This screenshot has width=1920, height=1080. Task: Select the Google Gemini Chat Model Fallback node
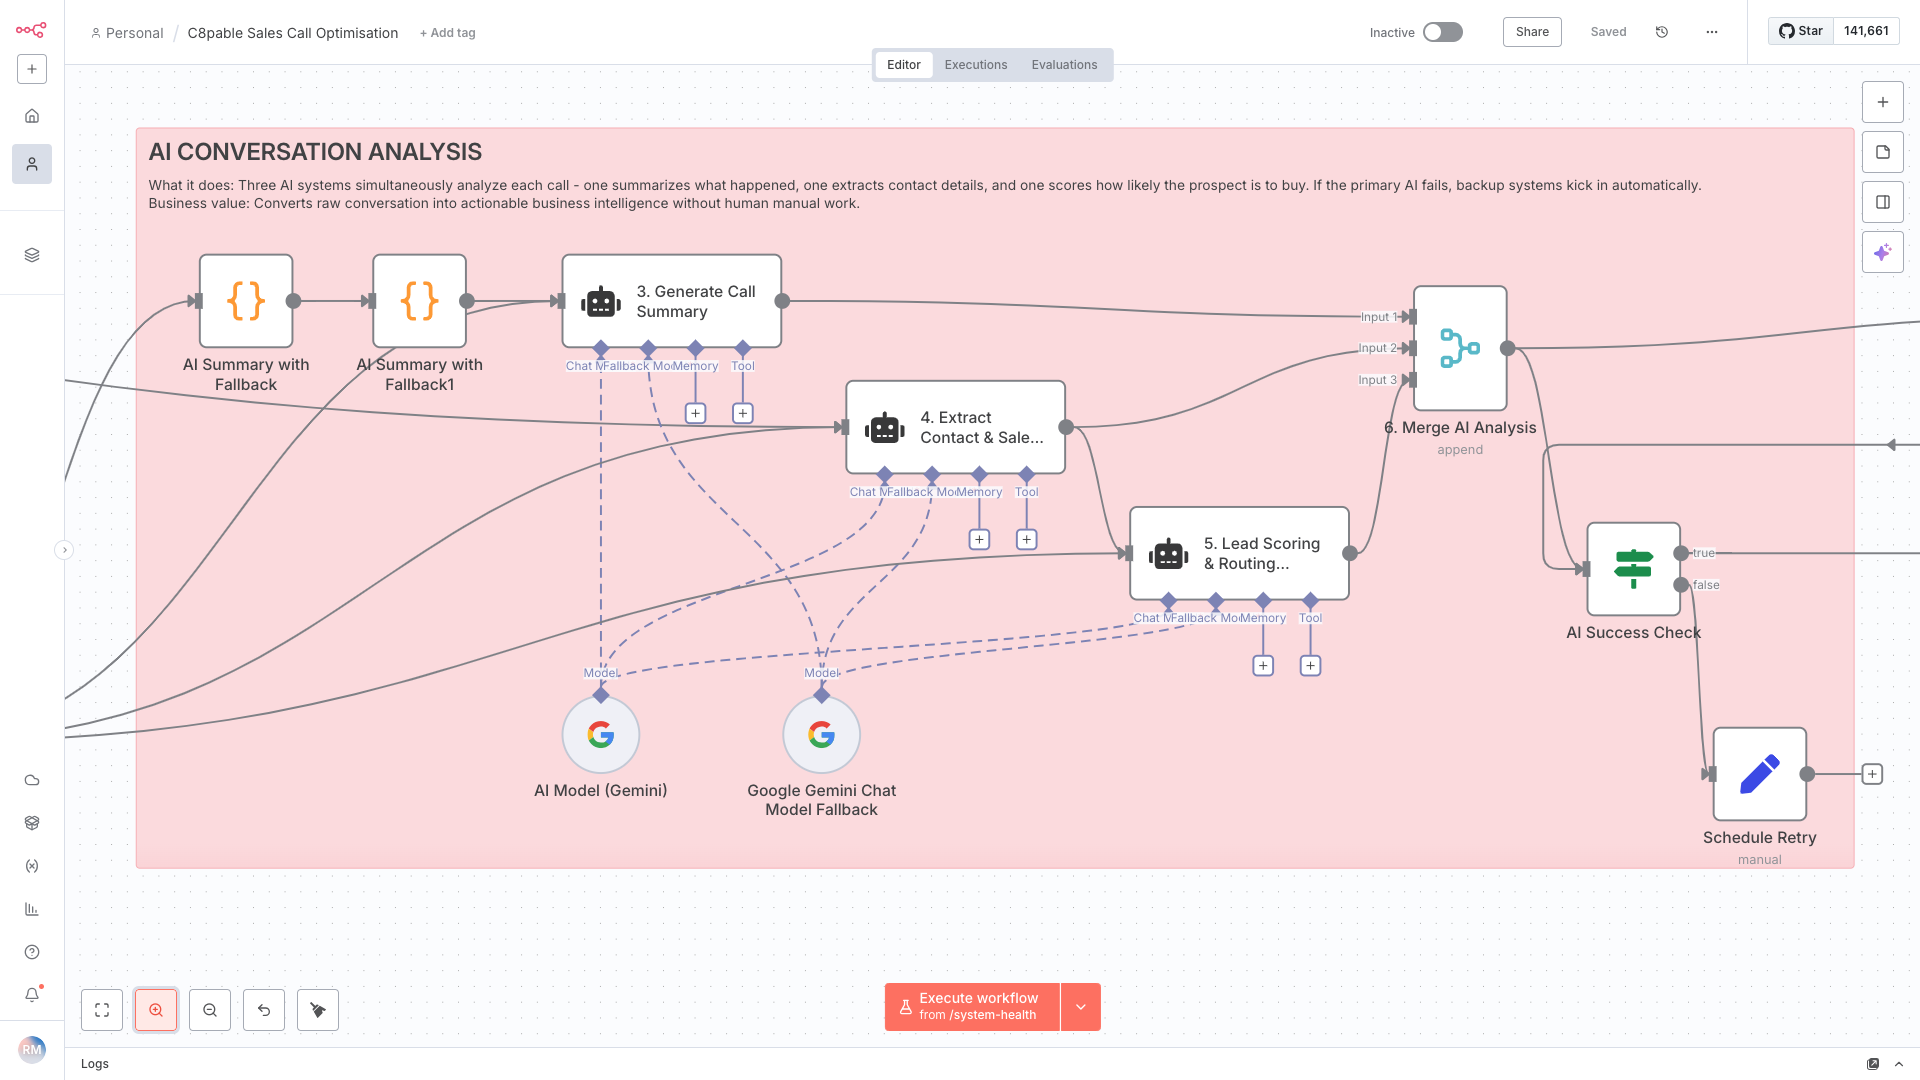(x=821, y=735)
